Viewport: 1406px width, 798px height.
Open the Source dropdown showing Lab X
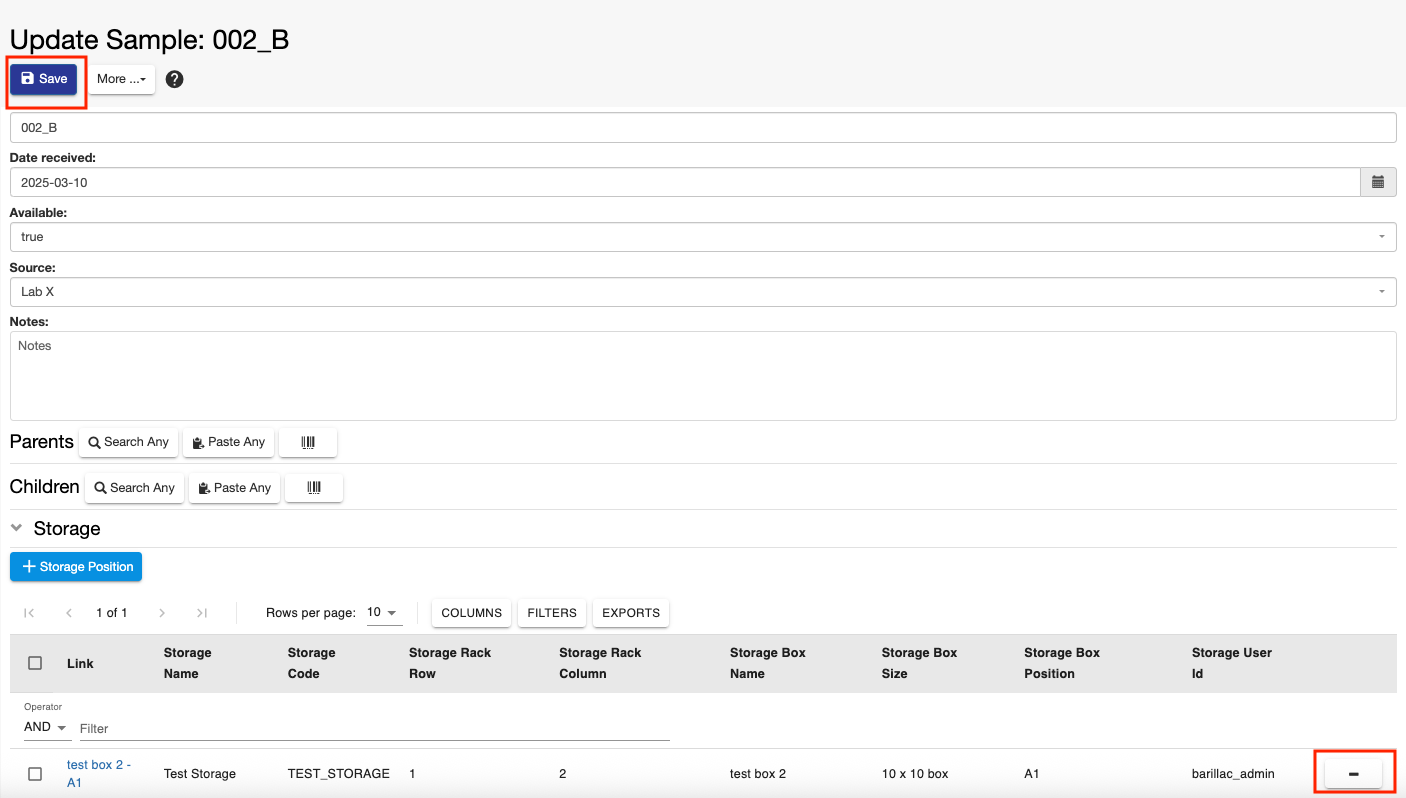pos(703,292)
